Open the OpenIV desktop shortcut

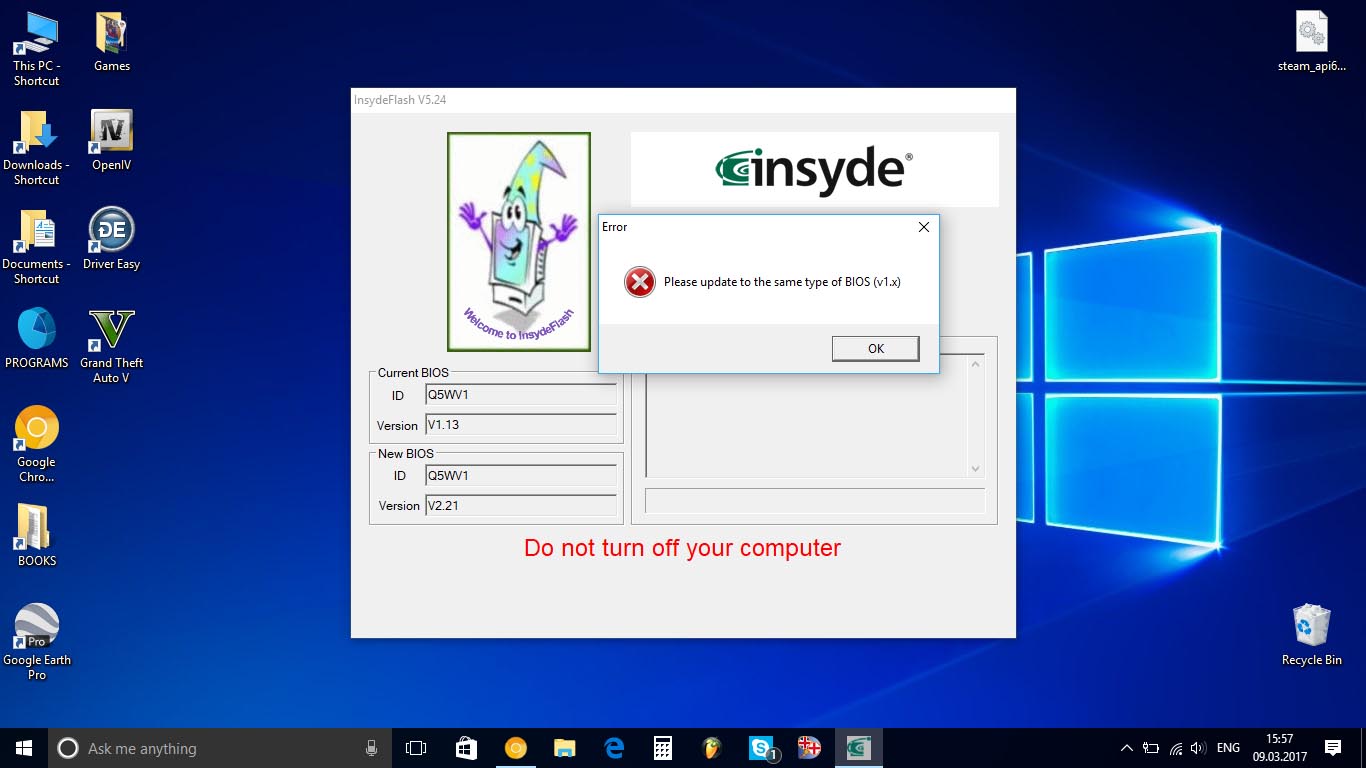point(111,142)
